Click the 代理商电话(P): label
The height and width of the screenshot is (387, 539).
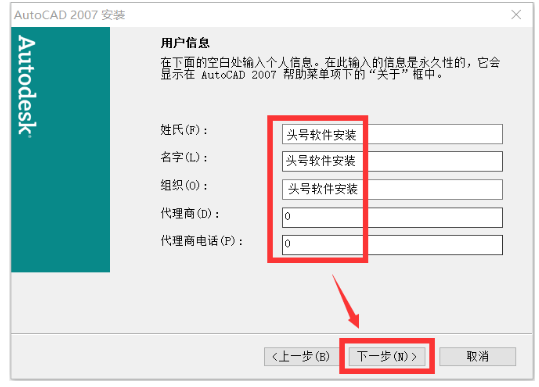[x=202, y=241]
